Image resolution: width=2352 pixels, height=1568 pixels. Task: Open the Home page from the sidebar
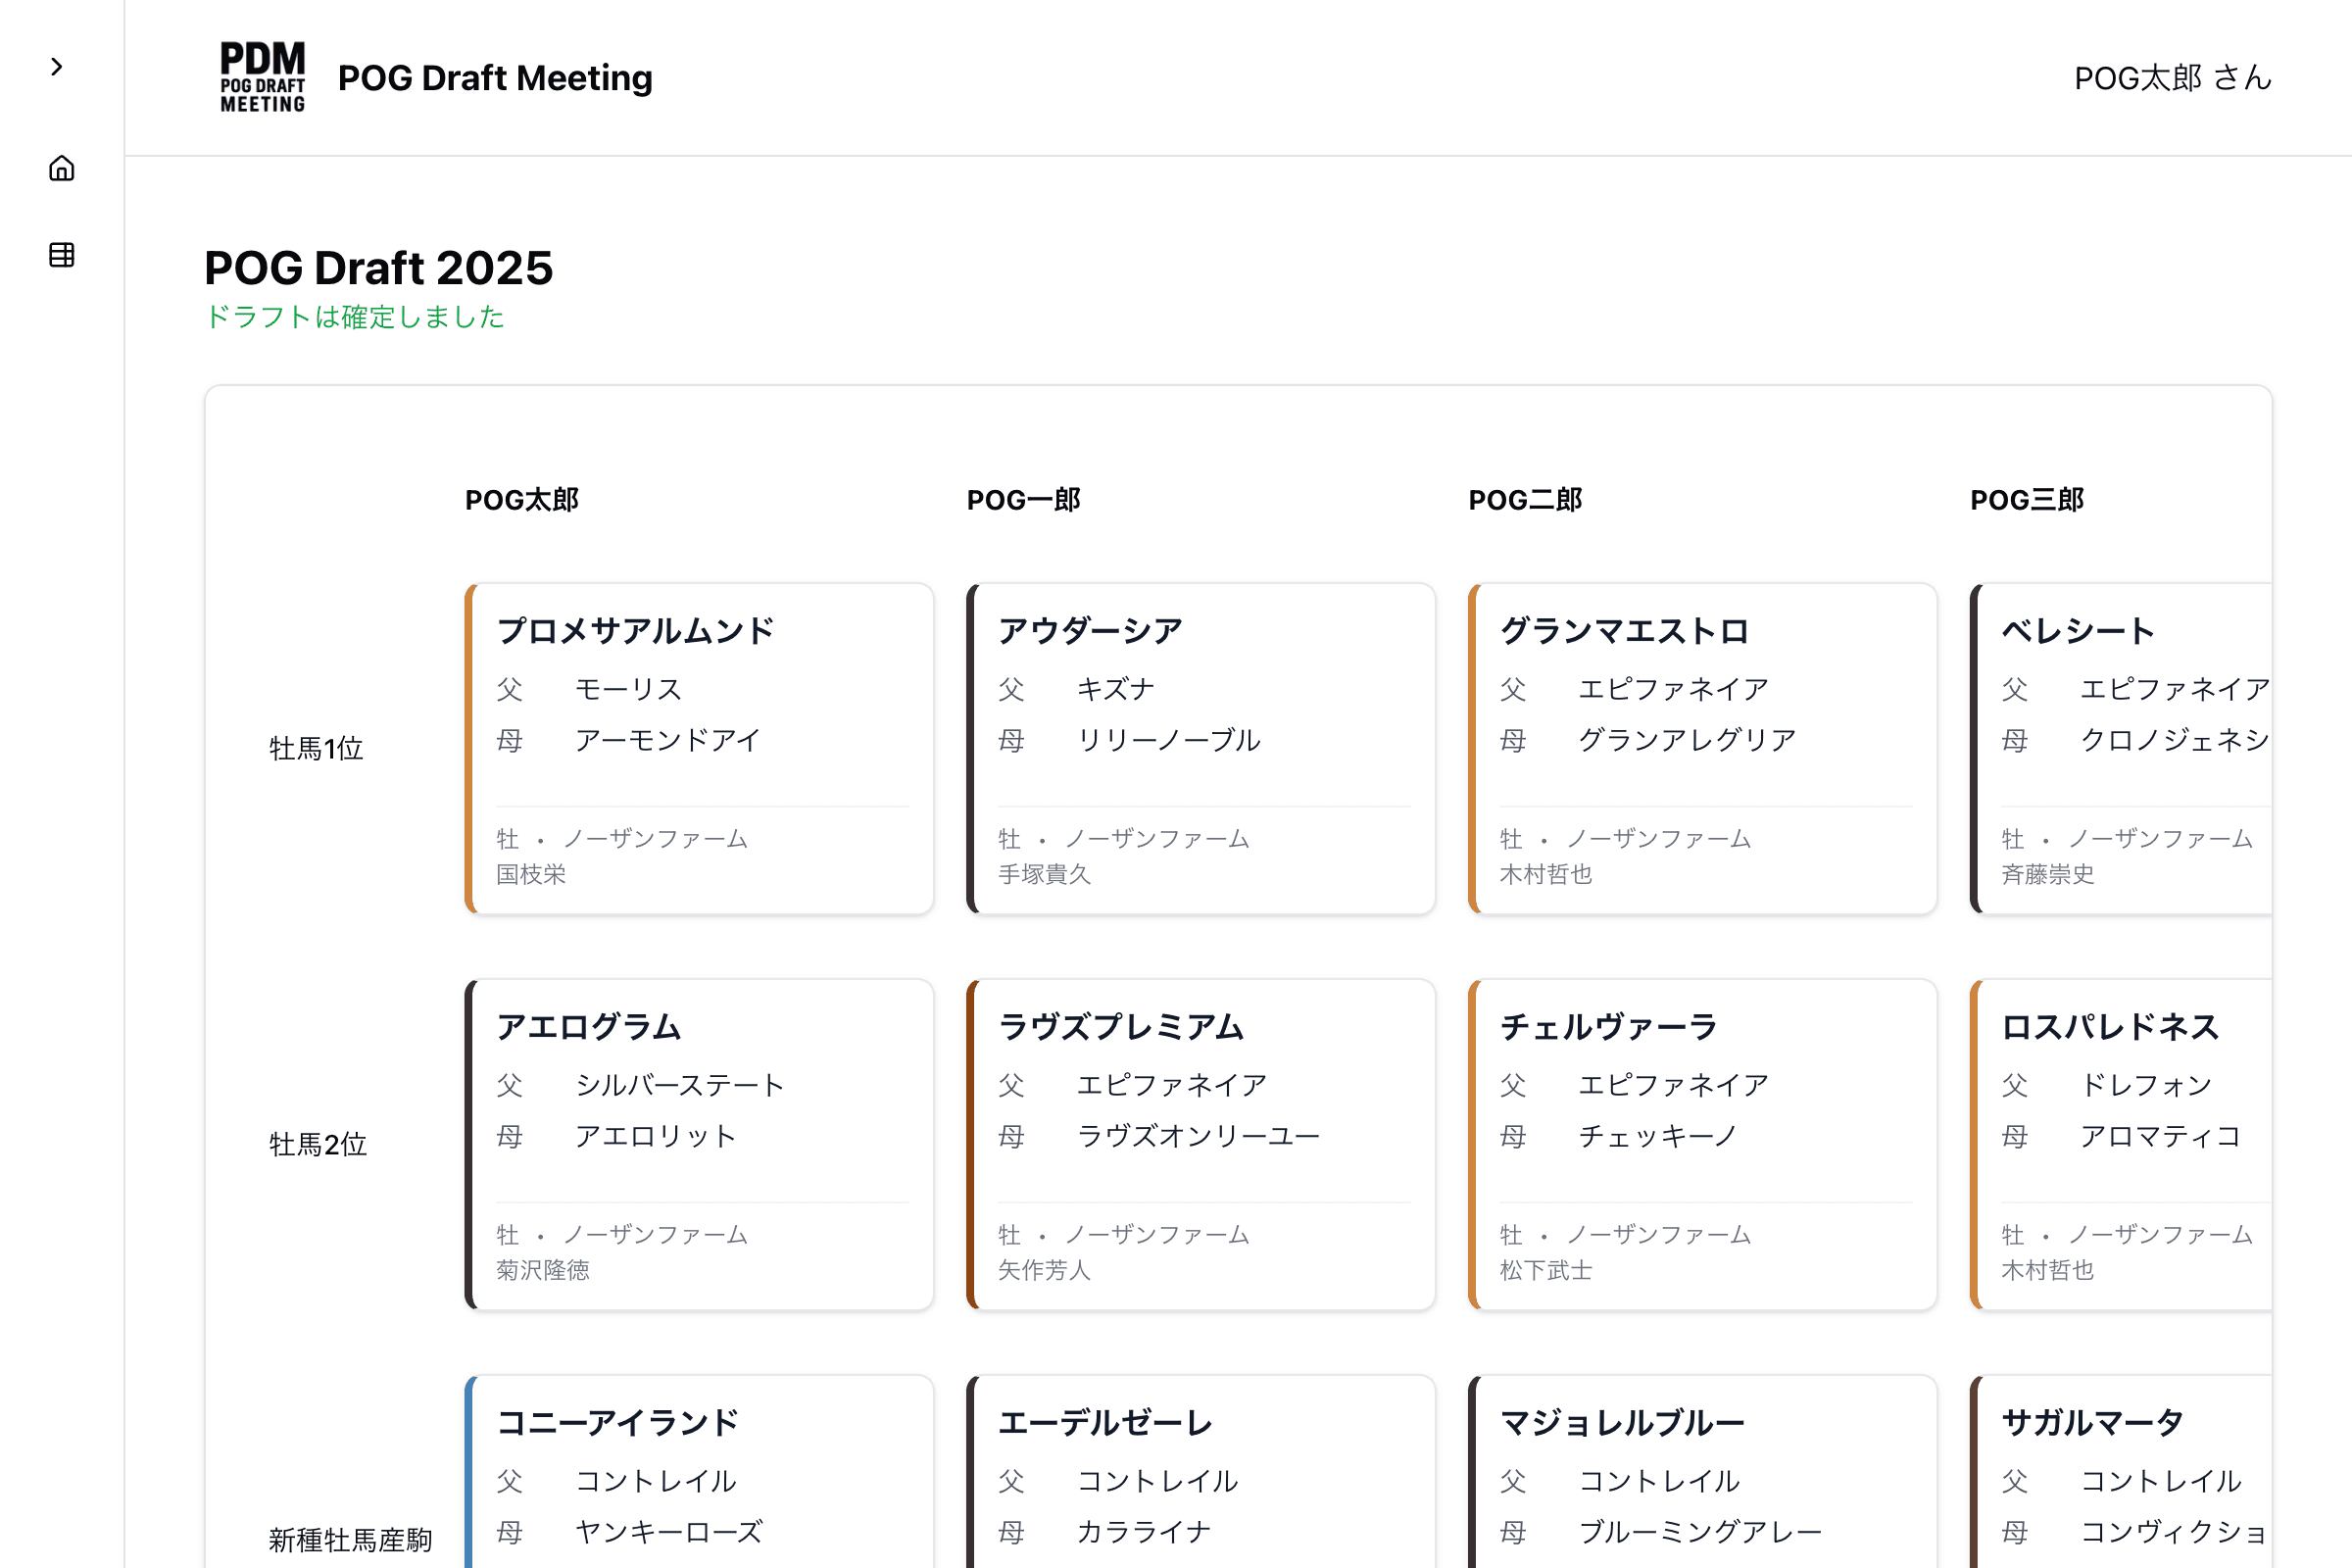point(60,168)
